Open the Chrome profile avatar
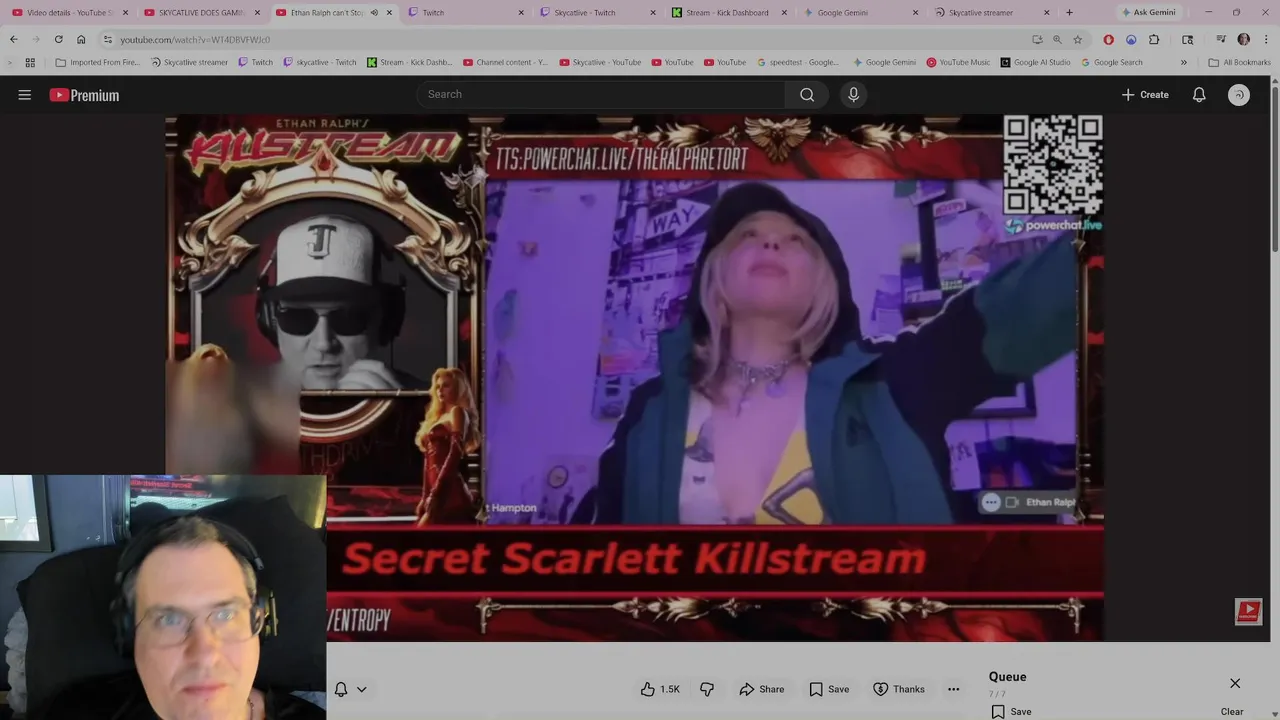The width and height of the screenshot is (1280, 720). [x=1243, y=39]
